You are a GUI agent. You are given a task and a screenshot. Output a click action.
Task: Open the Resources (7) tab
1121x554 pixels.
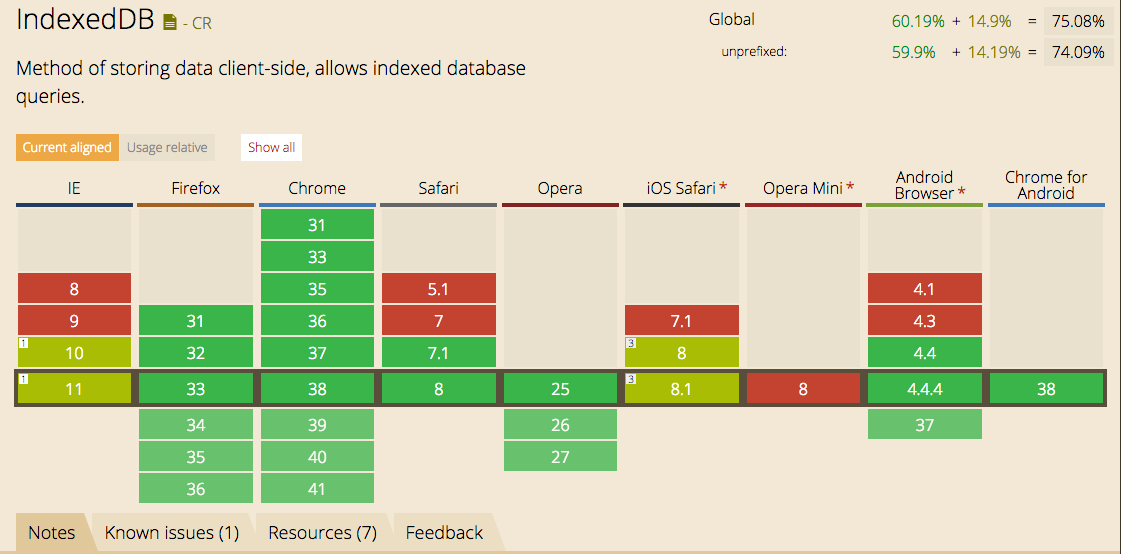[322, 533]
